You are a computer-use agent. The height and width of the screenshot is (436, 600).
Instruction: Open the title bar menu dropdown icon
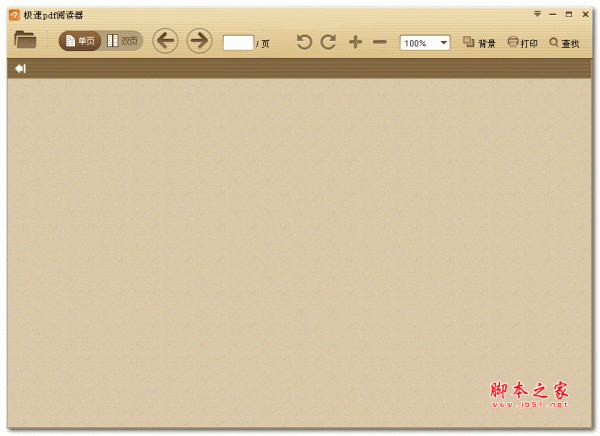pos(537,14)
